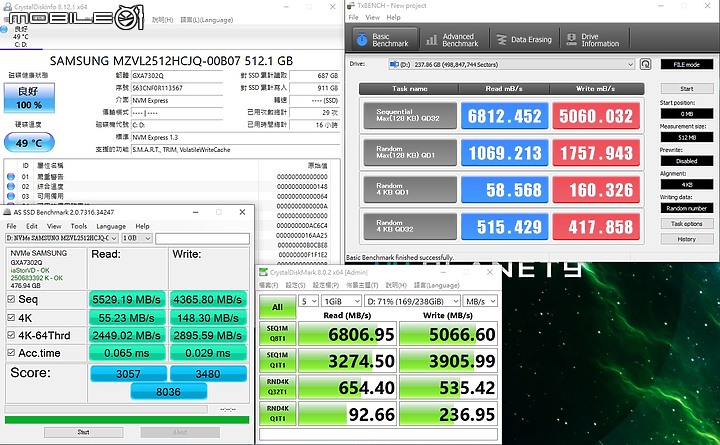Expand the test count 5 dropdown in CrystalDiskMark
Image resolution: width=720 pixels, height=445 pixels.
(x=308, y=301)
